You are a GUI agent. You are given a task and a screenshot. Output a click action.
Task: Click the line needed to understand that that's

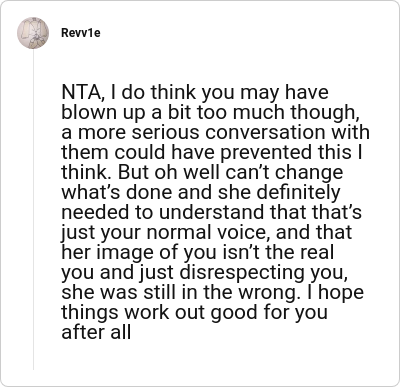(212, 212)
